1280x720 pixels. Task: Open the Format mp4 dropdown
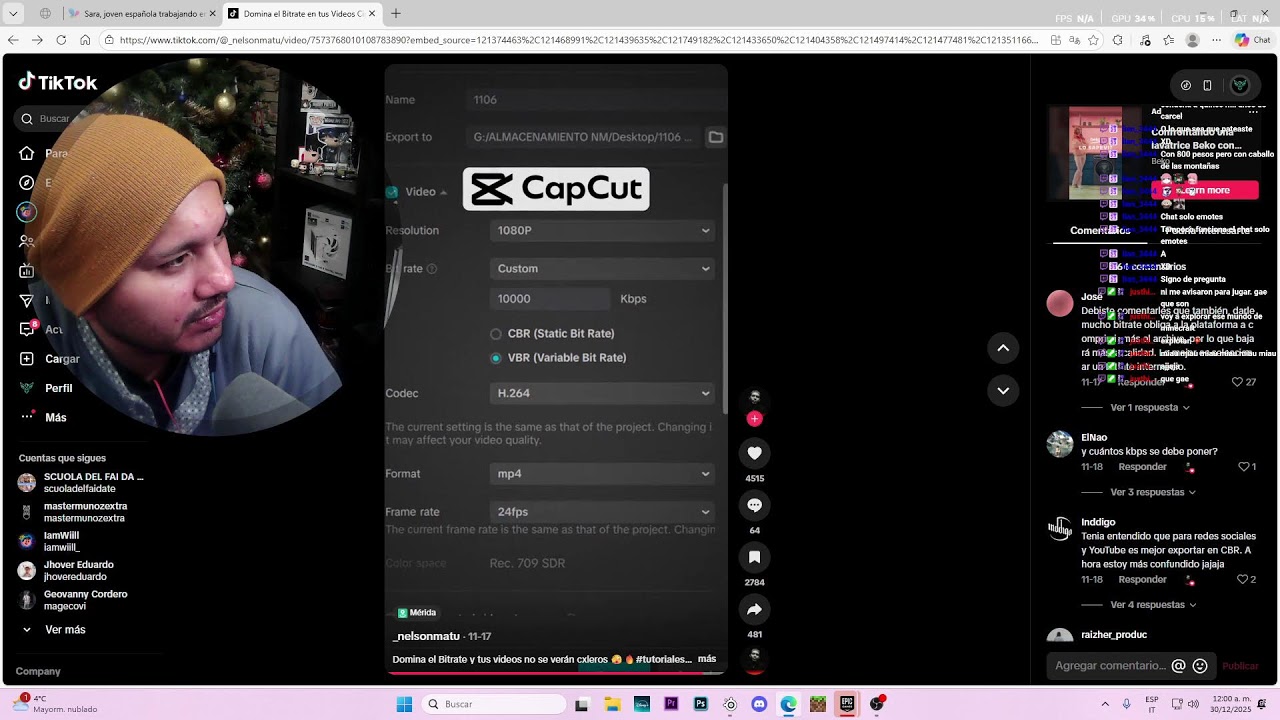click(x=603, y=474)
